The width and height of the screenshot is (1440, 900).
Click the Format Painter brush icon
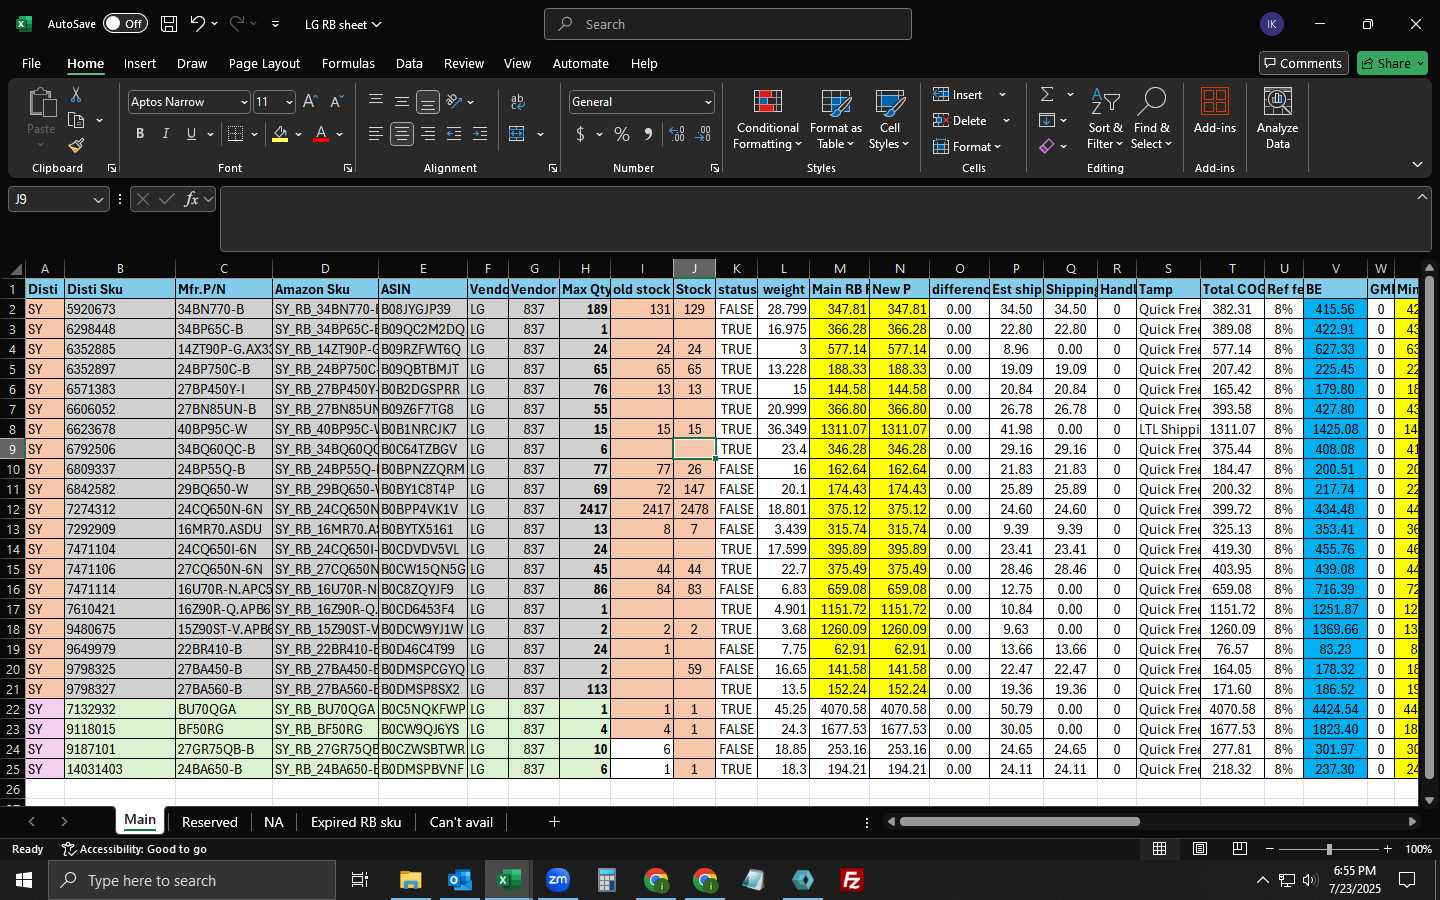pos(76,146)
